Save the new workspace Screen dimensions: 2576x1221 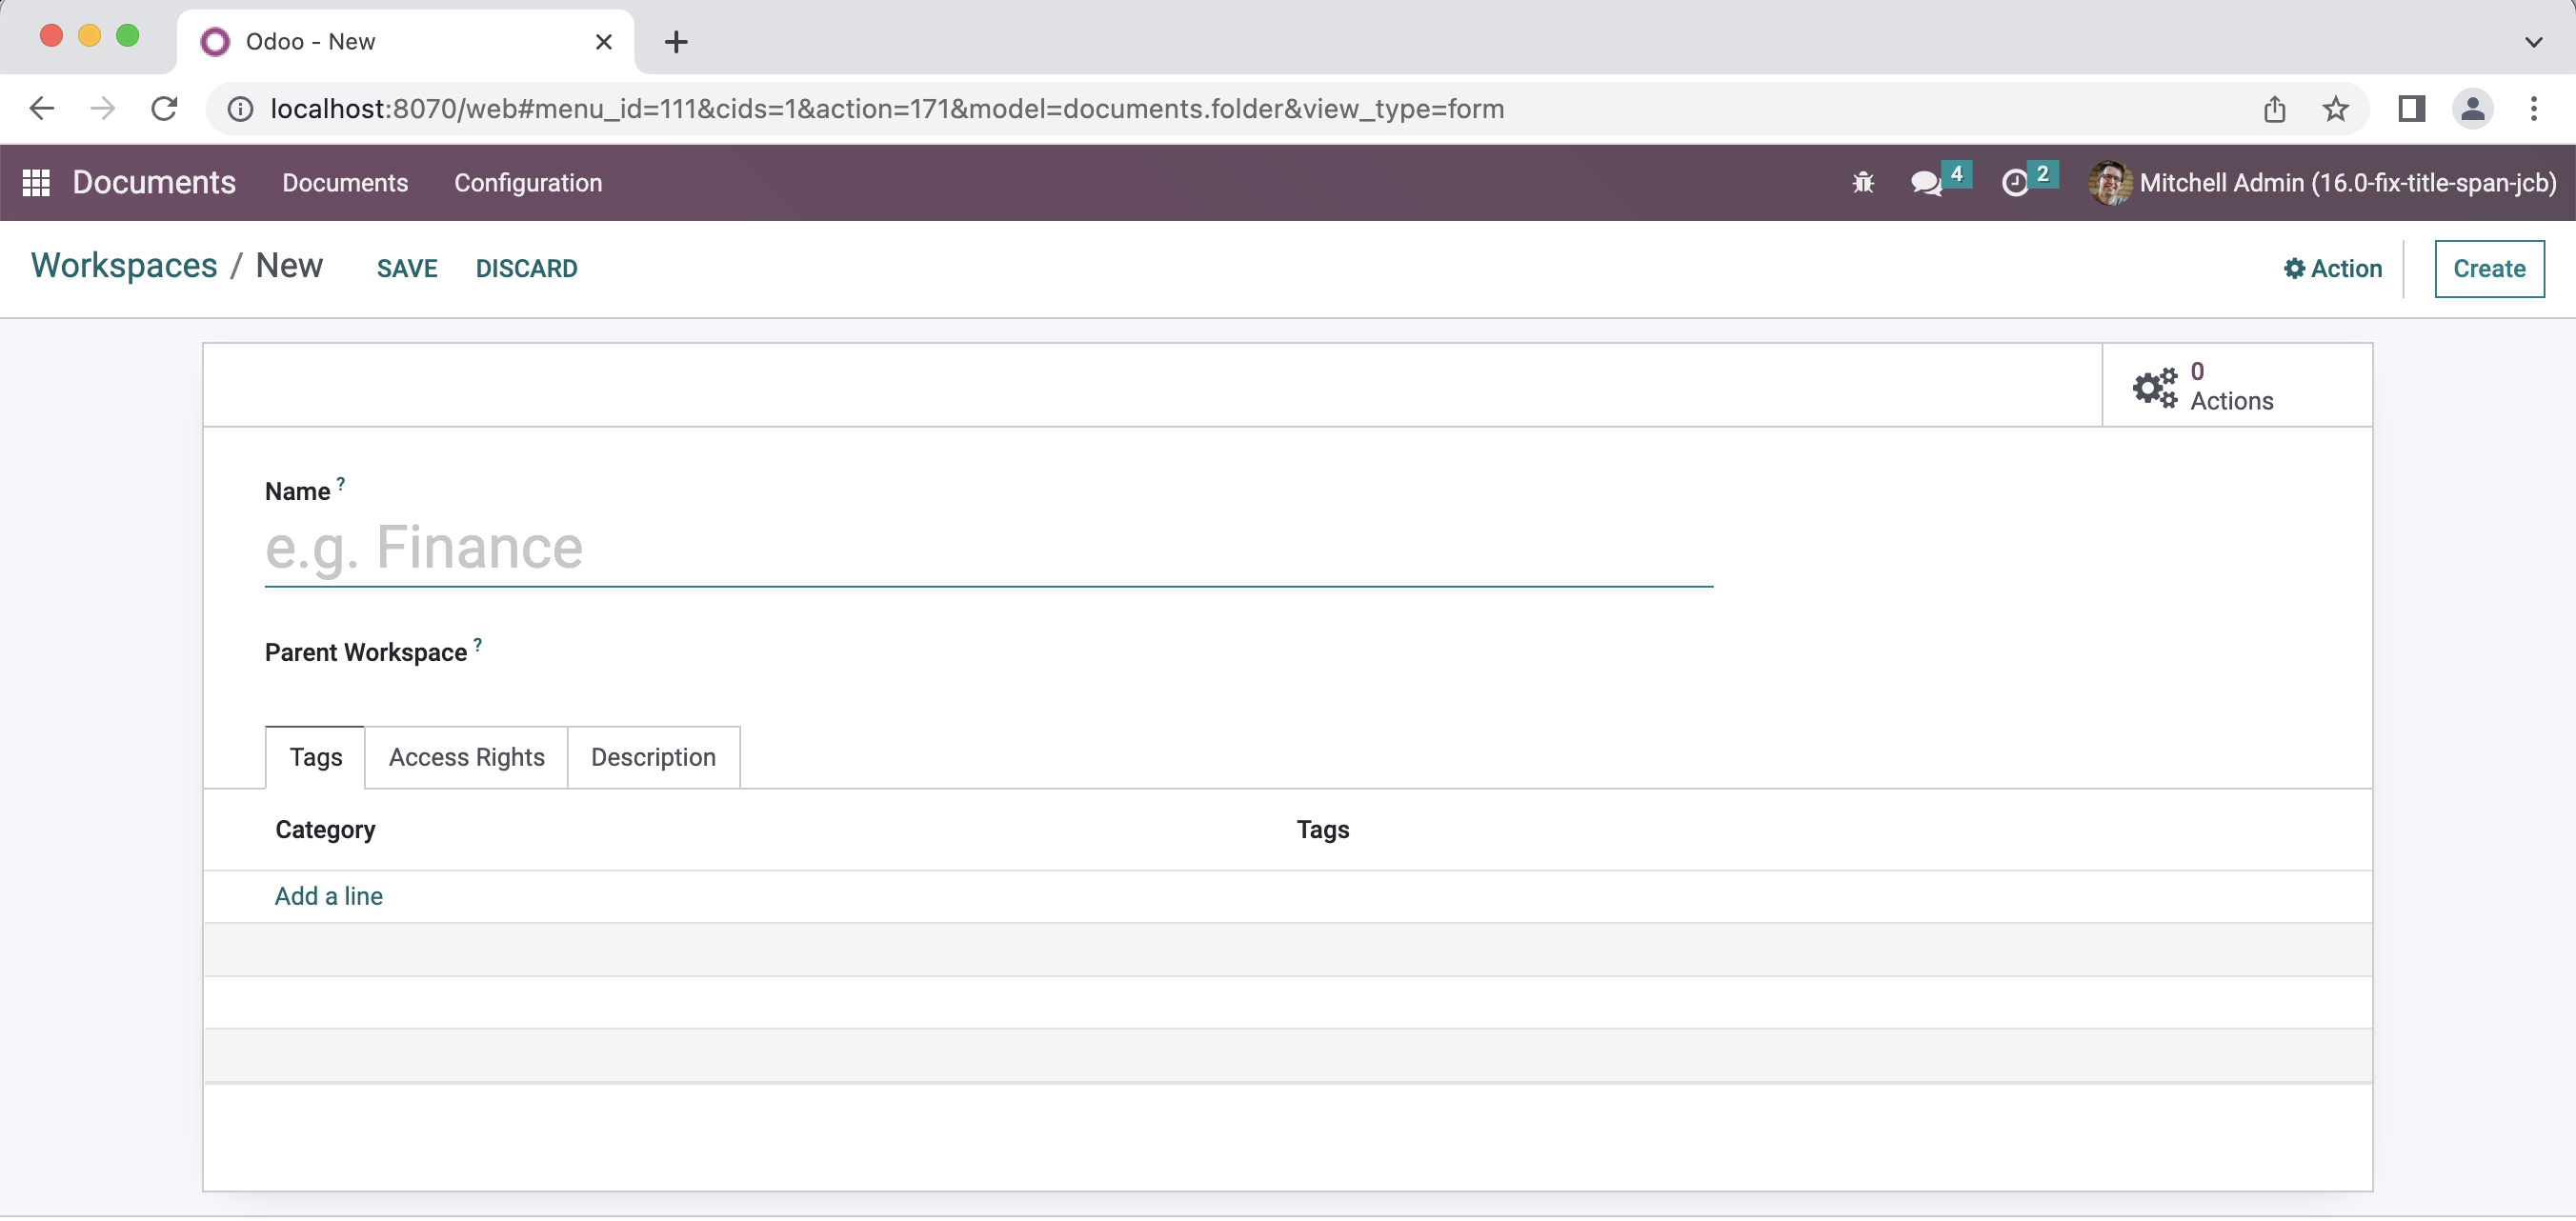tap(406, 268)
